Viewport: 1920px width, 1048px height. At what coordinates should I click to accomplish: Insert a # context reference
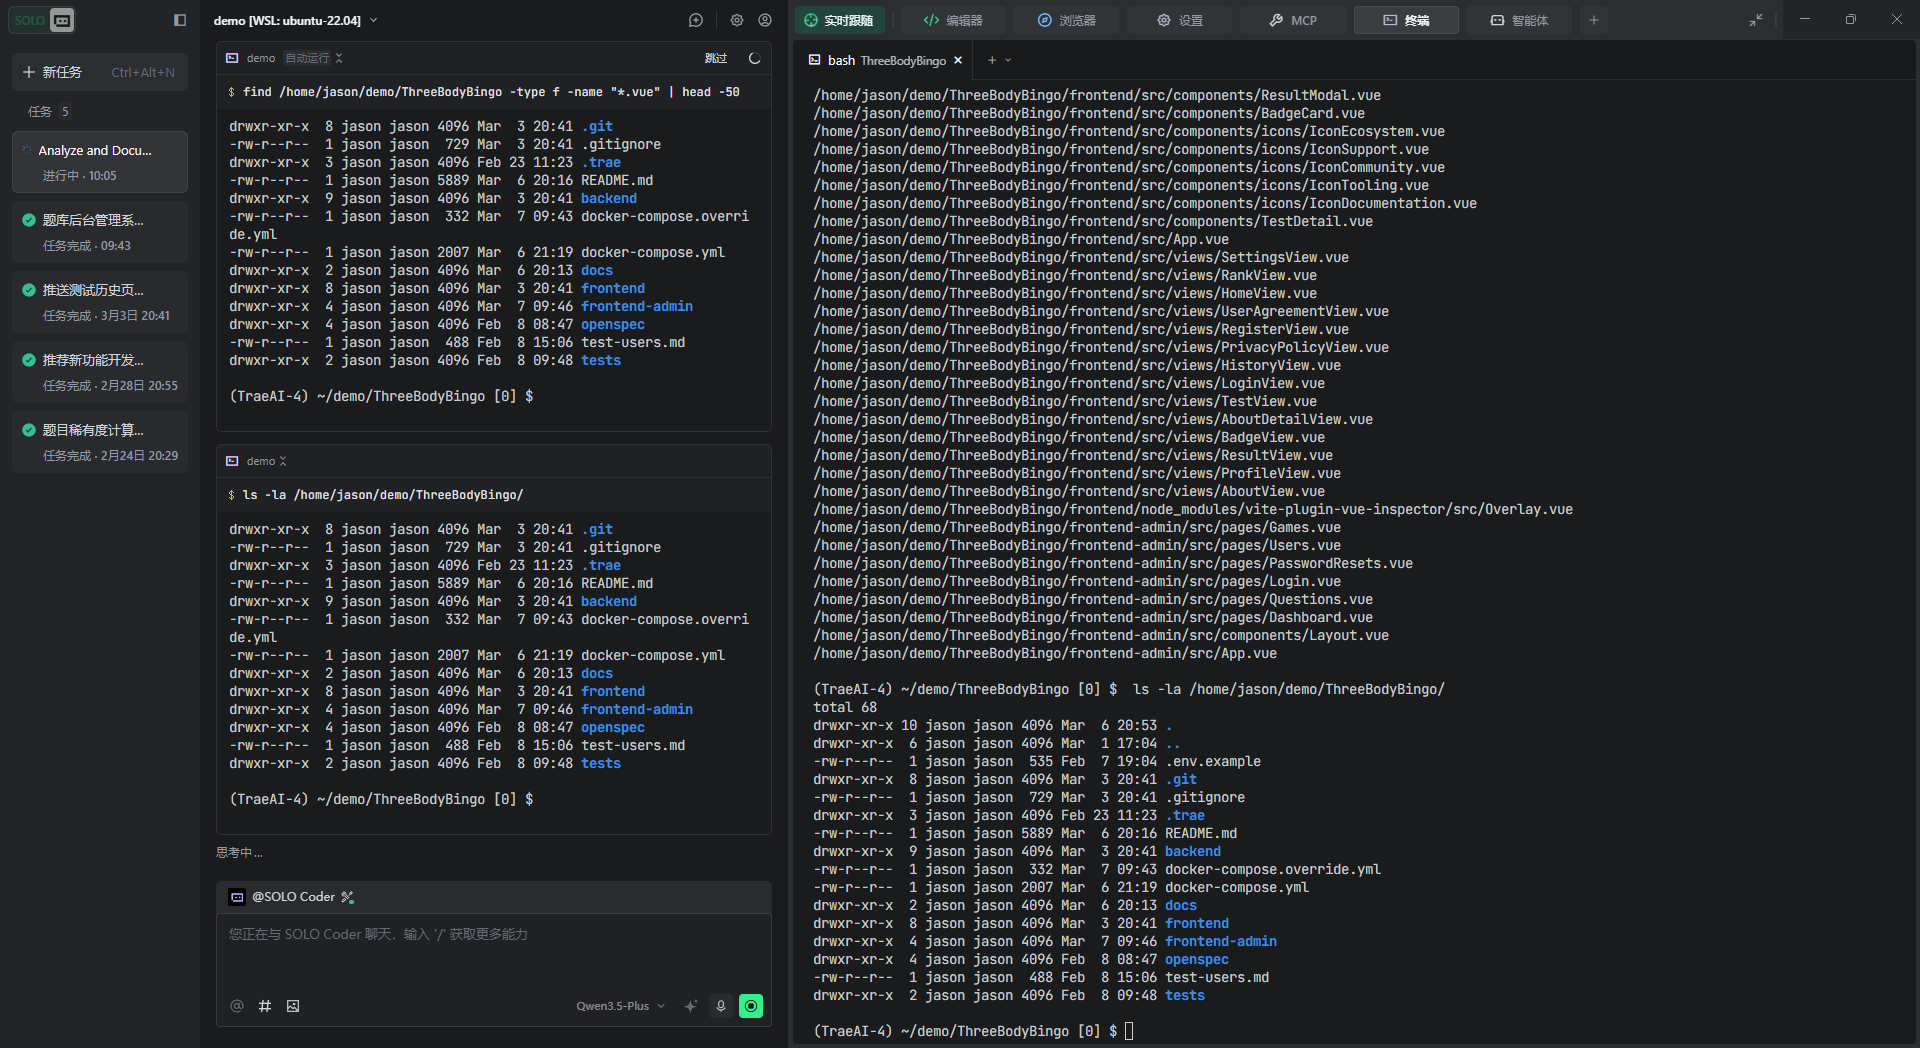(x=265, y=1006)
